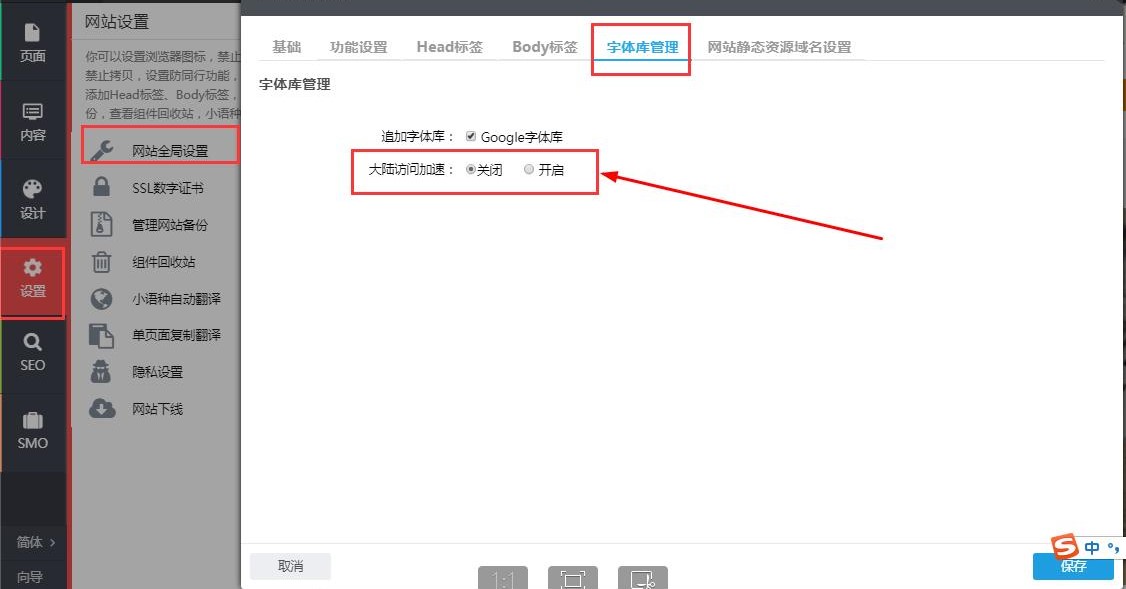Click the SSL数字证书 lock icon
Image resolution: width=1126 pixels, height=589 pixels.
(102, 188)
